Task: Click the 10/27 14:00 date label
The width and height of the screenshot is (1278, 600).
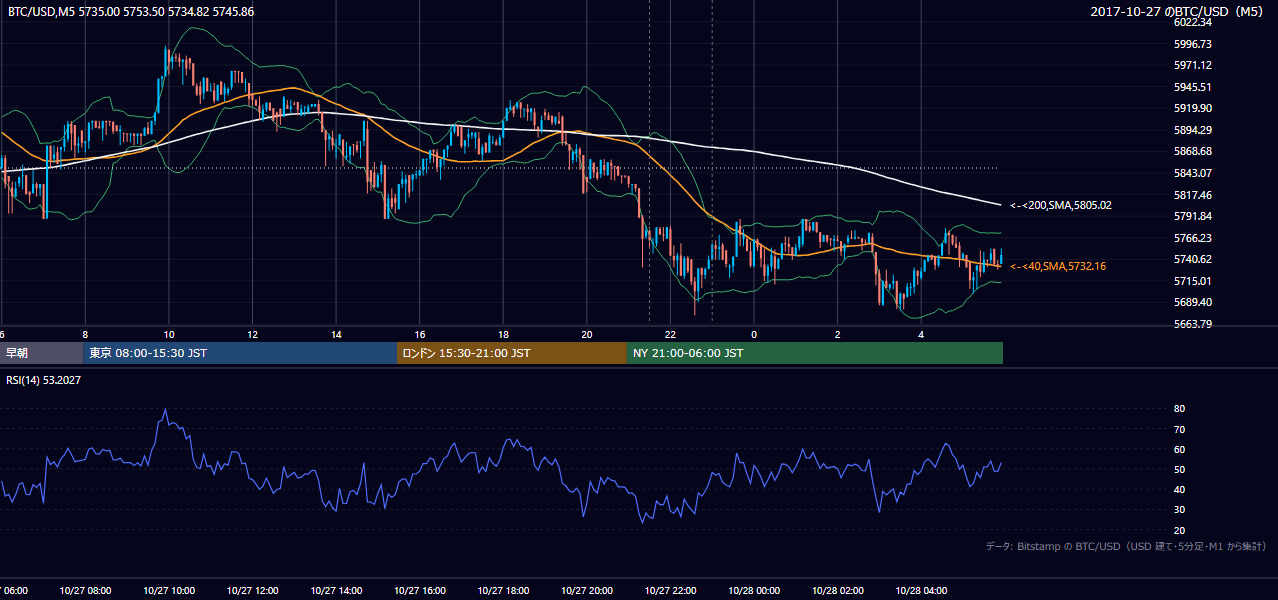Action: coord(336,590)
